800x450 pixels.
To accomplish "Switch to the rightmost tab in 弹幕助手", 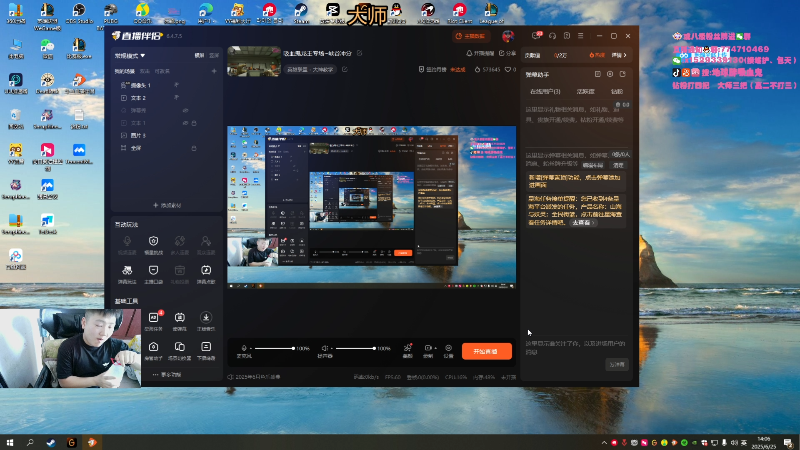I will click(x=617, y=92).
